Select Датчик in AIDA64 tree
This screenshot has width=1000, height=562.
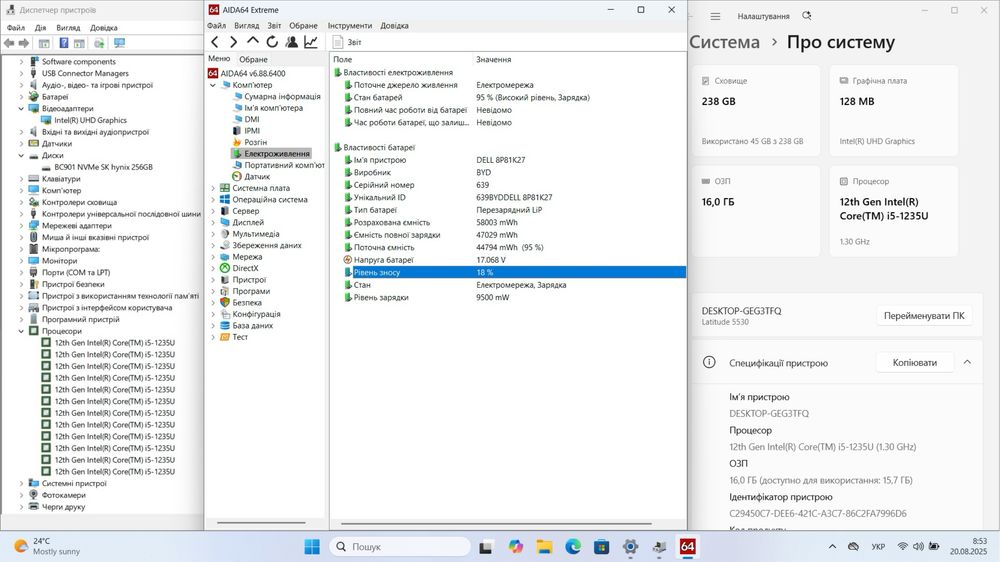point(257,177)
